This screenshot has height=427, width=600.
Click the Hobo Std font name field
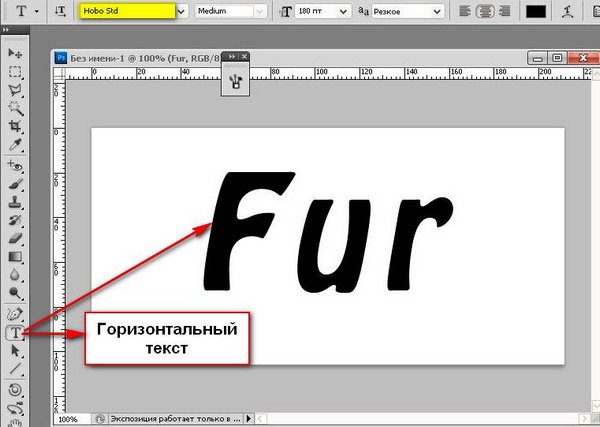tap(127, 11)
